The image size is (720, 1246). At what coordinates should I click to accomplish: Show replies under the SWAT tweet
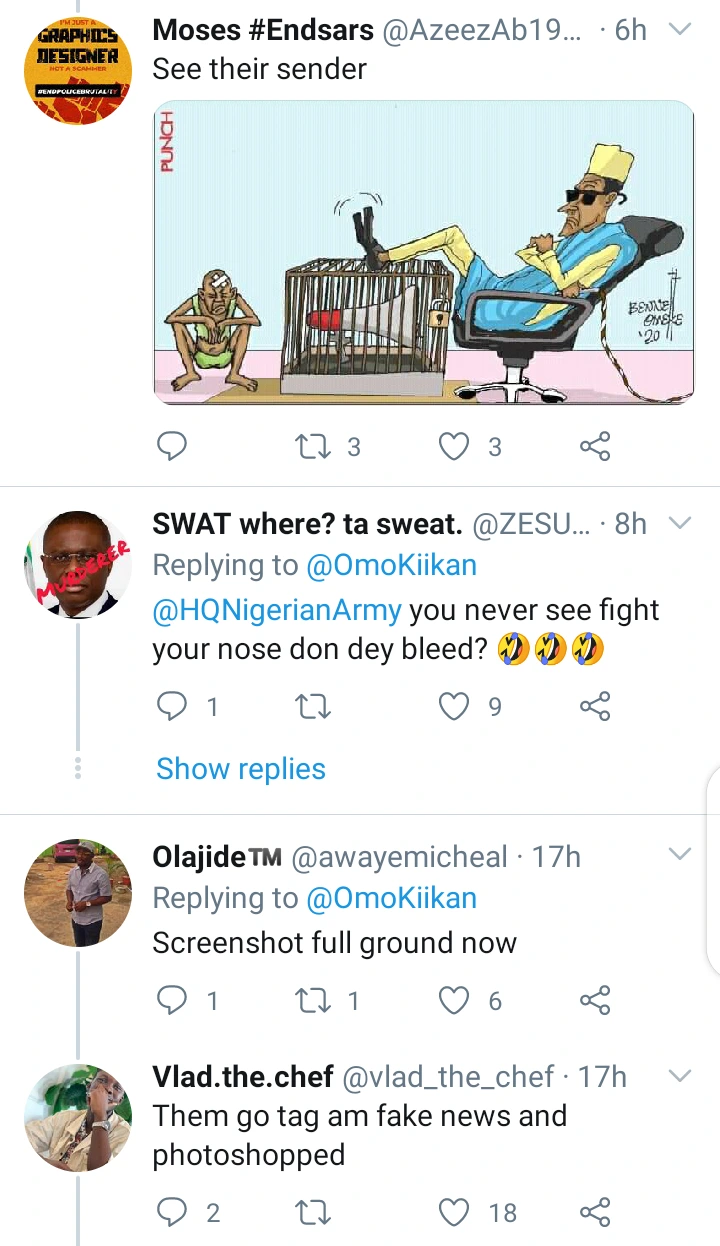tap(241, 769)
